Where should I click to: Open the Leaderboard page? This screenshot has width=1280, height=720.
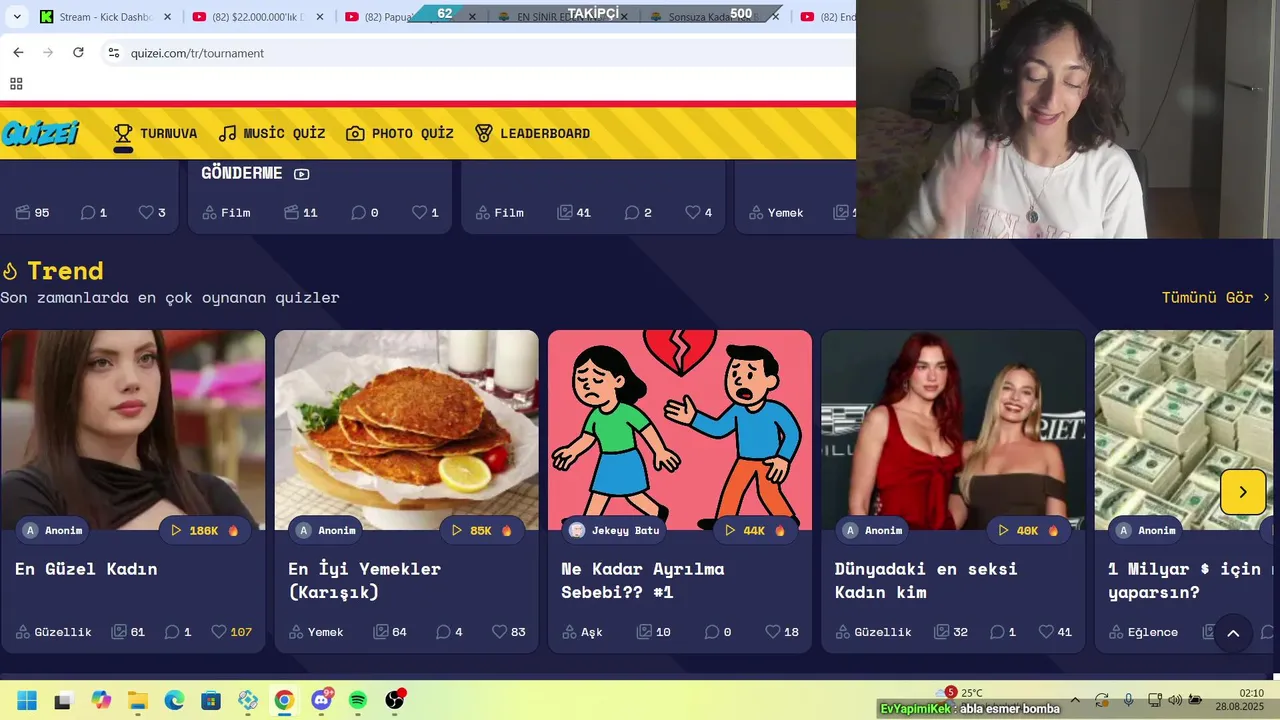[x=532, y=133]
